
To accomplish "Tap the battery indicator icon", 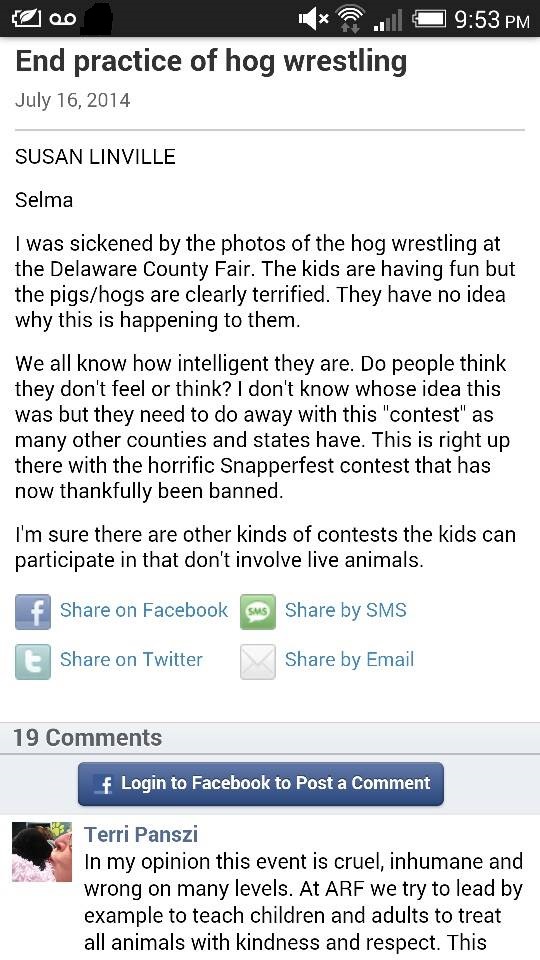I will tap(429, 19).
